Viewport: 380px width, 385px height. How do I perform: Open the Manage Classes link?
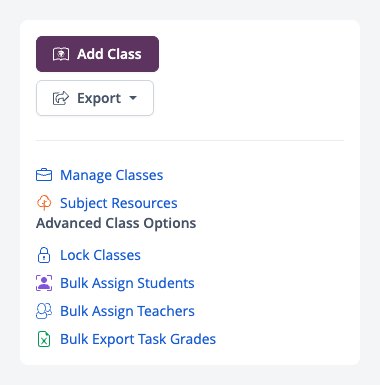pos(111,175)
